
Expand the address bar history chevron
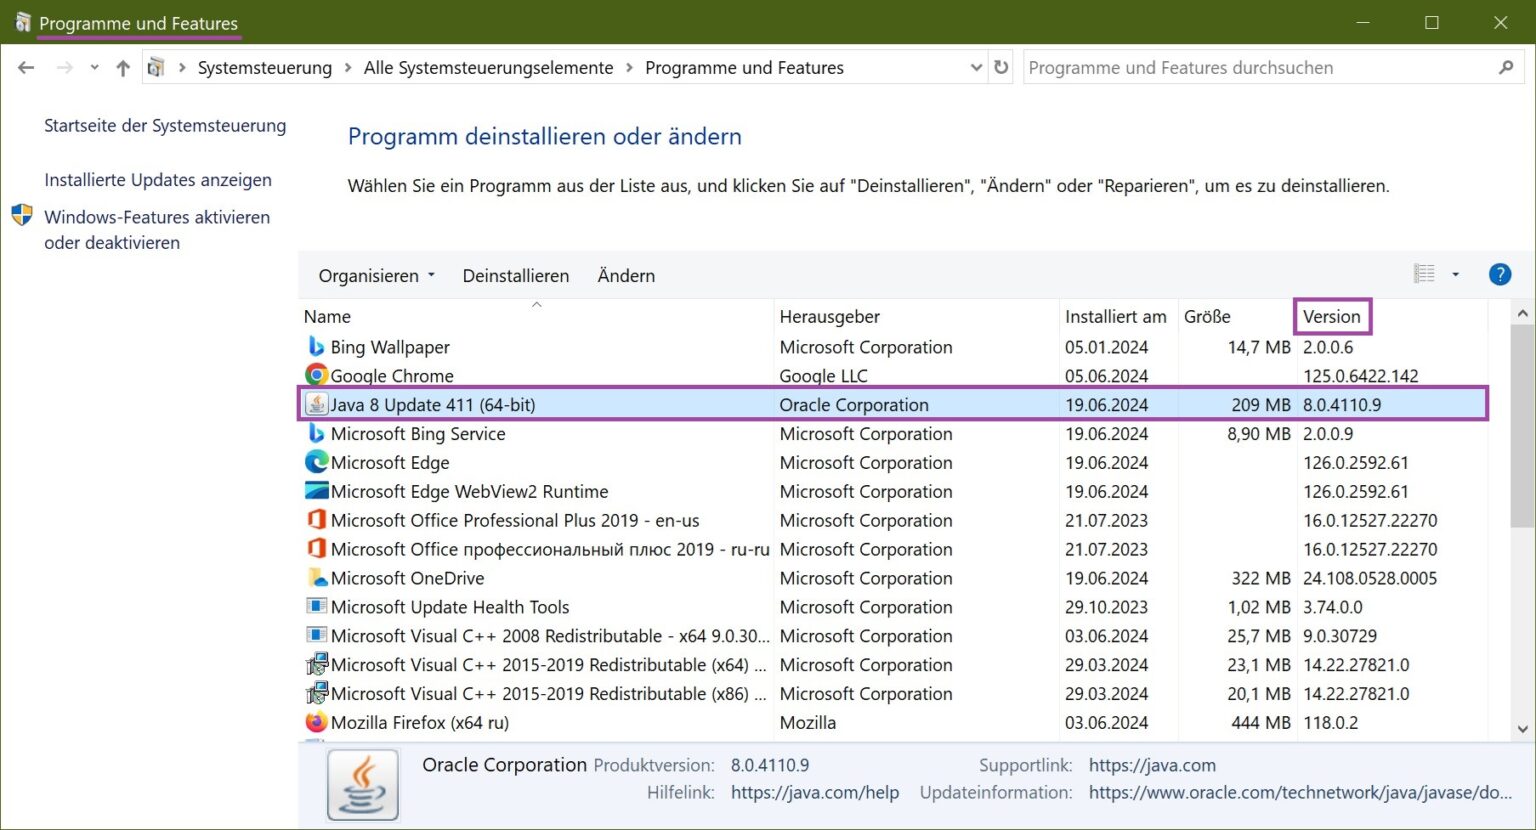tap(975, 67)
